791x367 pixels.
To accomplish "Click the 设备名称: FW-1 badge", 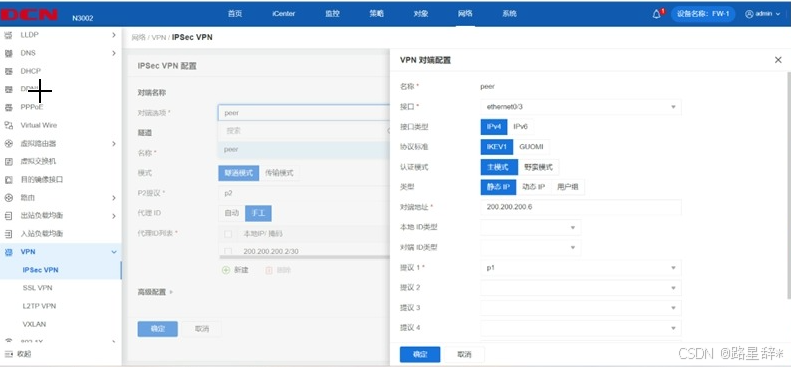I will (x=703, y=14).
